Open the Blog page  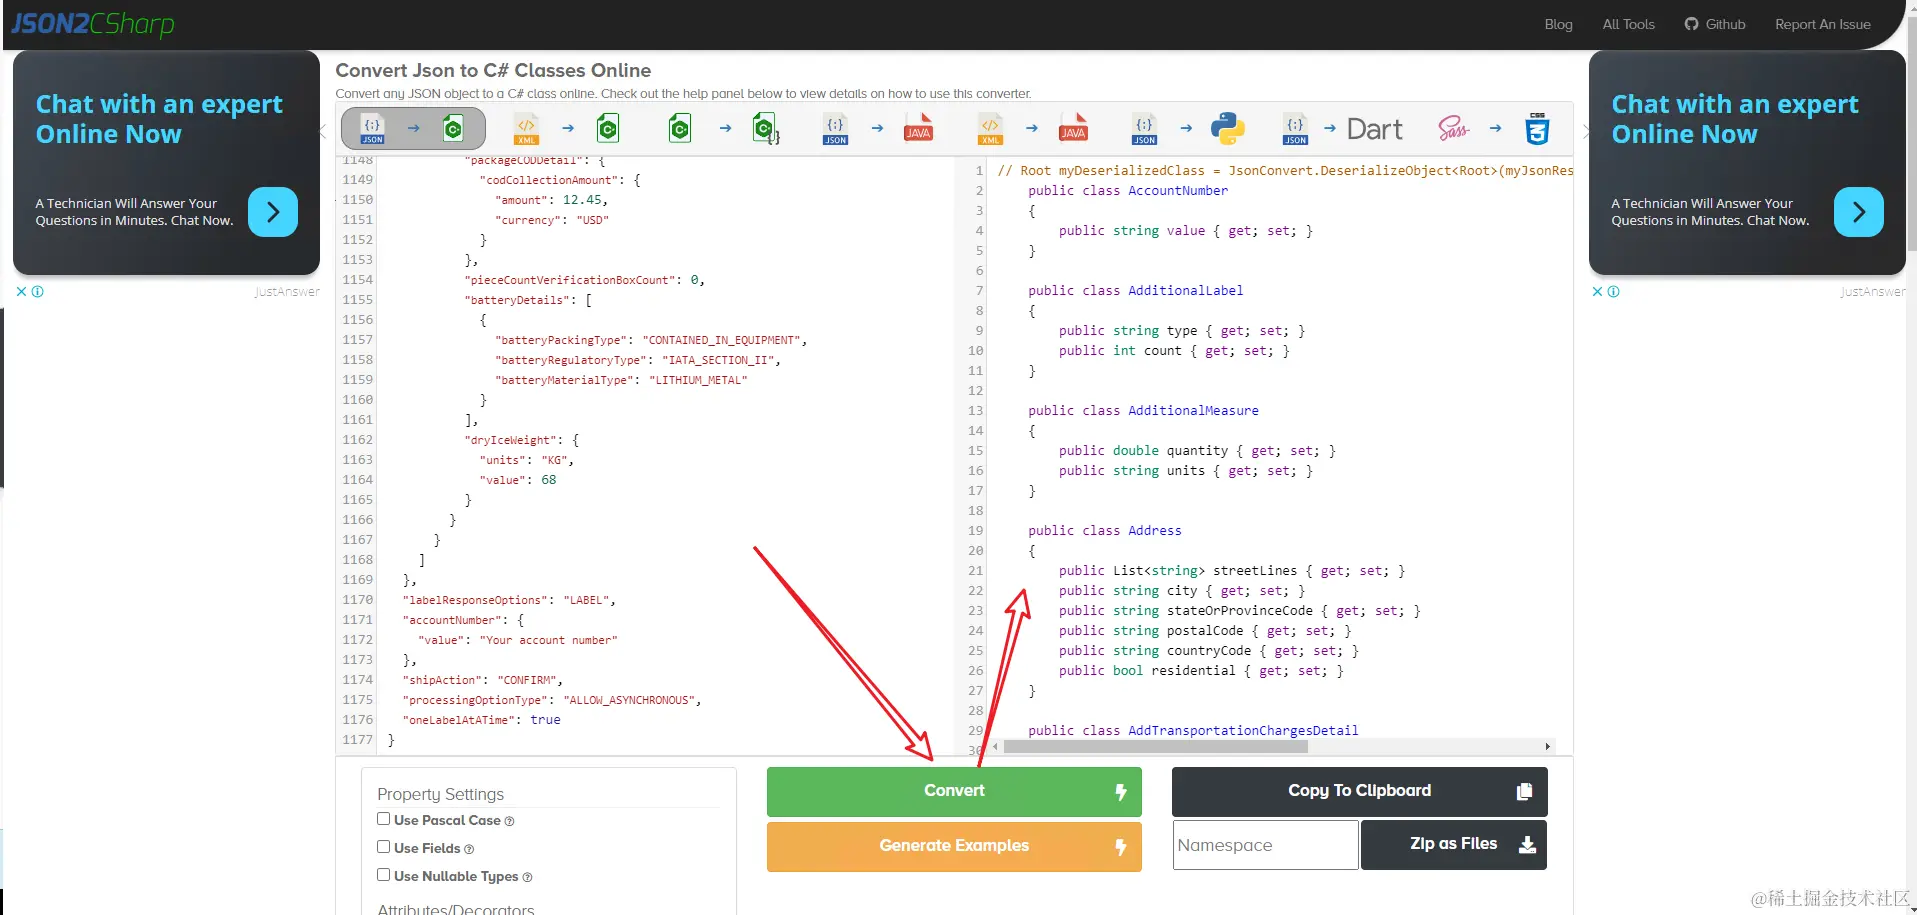coord(1558,24)
